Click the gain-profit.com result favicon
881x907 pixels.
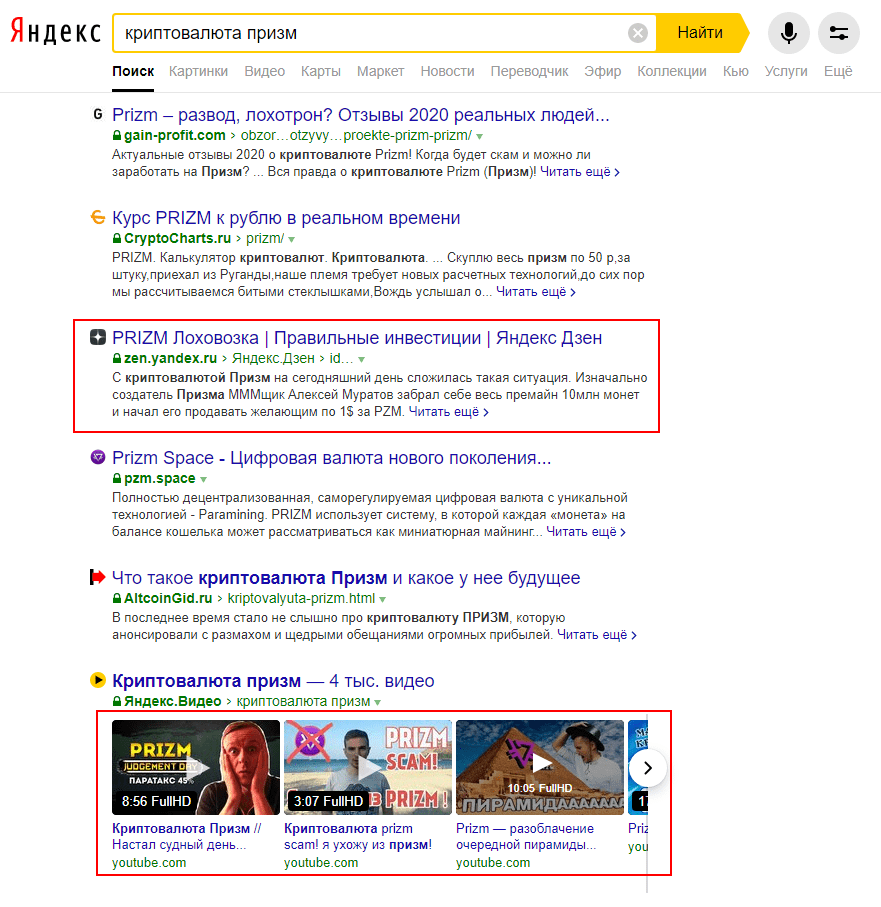point(98,114)
